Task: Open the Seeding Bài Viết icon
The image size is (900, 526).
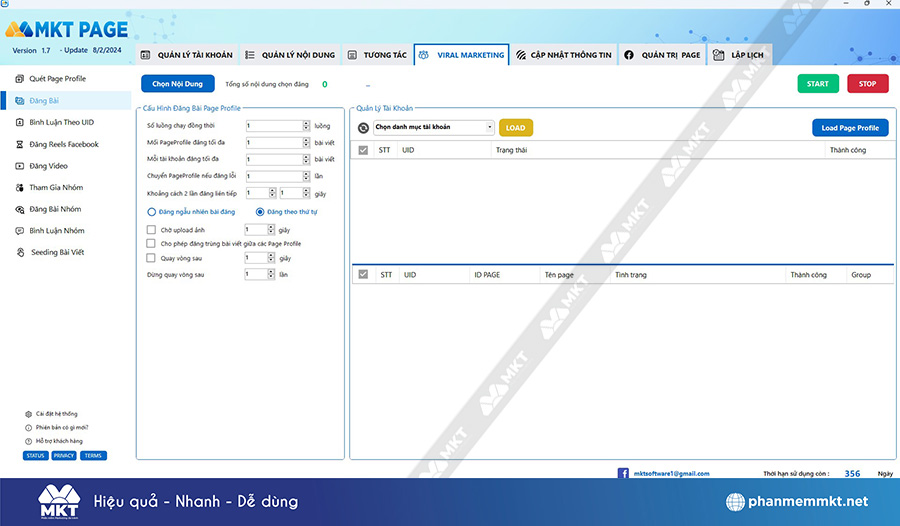Action: coord(20,252)
